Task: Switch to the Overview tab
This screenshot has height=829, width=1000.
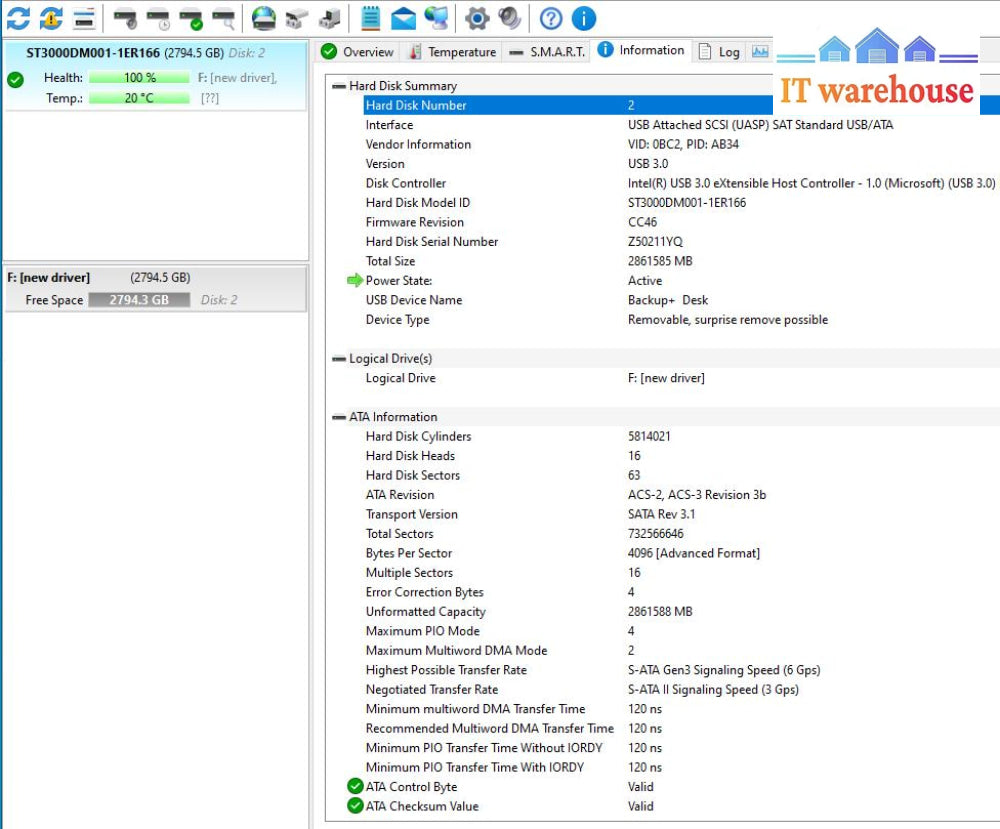Action: (x=357, y=52)
